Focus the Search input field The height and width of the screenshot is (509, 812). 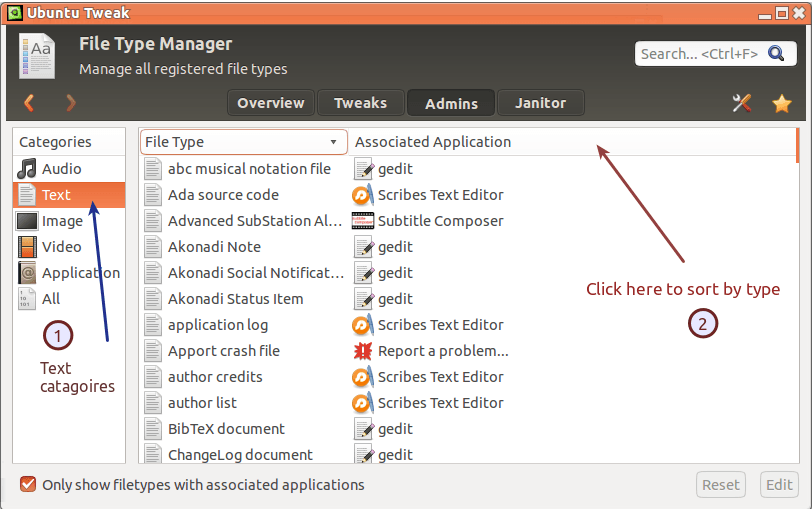point(714,53)
